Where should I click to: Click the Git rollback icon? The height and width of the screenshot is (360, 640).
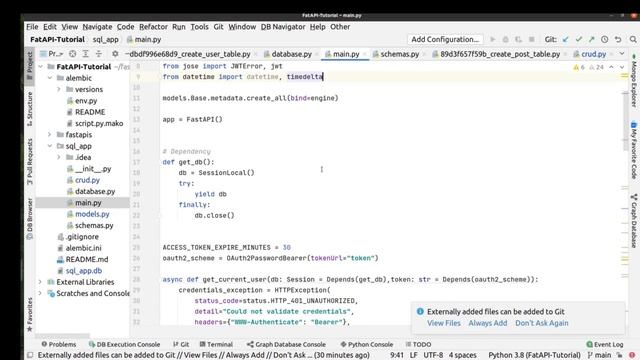[618, 40]
